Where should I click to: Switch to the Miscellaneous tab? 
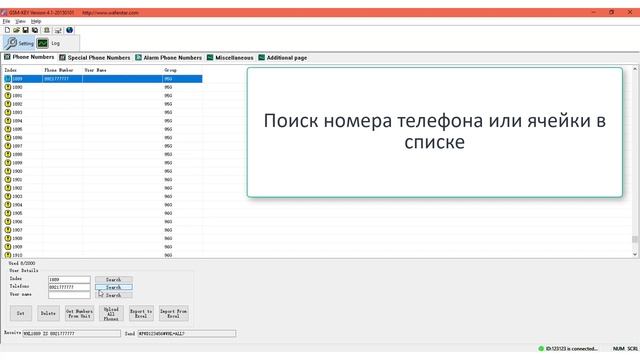(x=230, y=58)
